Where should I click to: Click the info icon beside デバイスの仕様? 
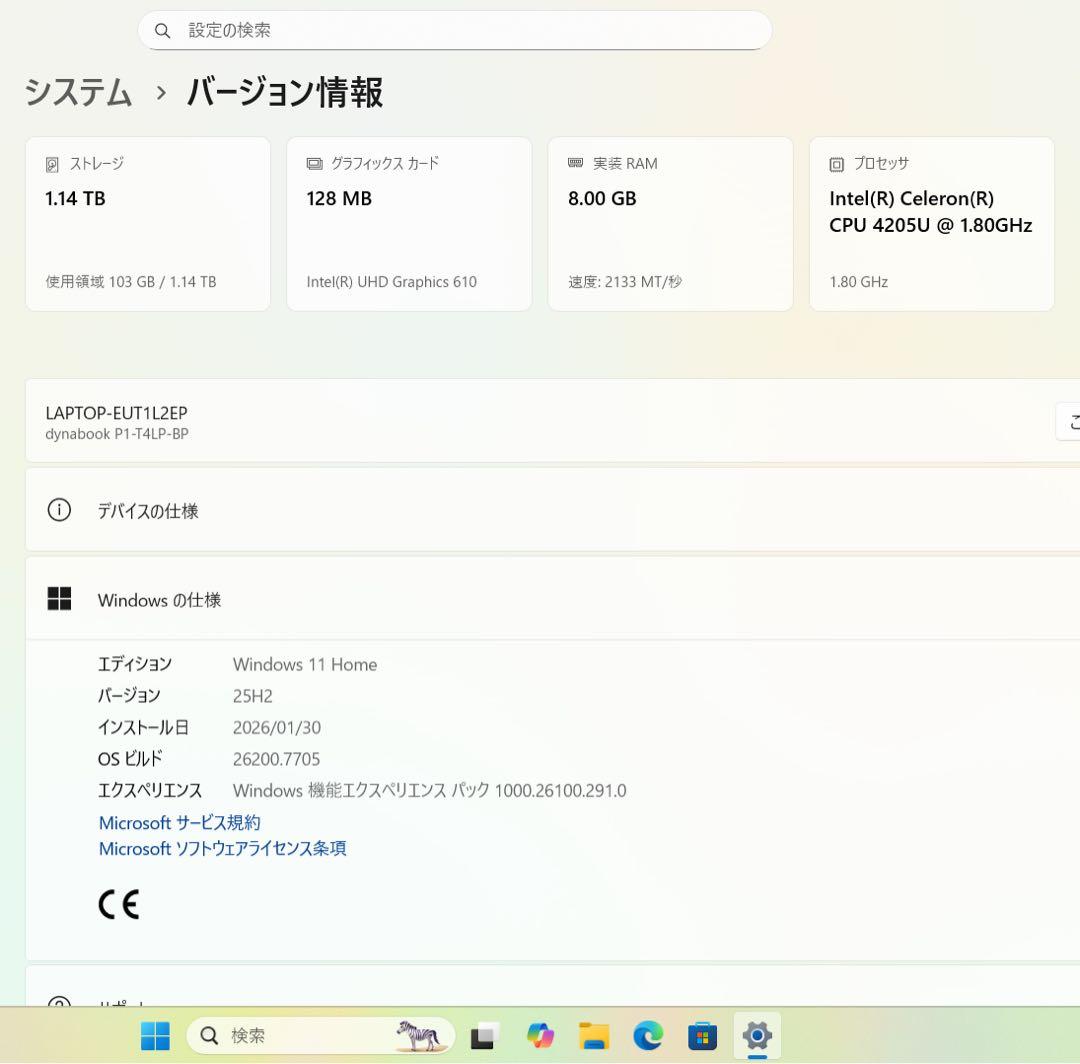tap(59, 510)
